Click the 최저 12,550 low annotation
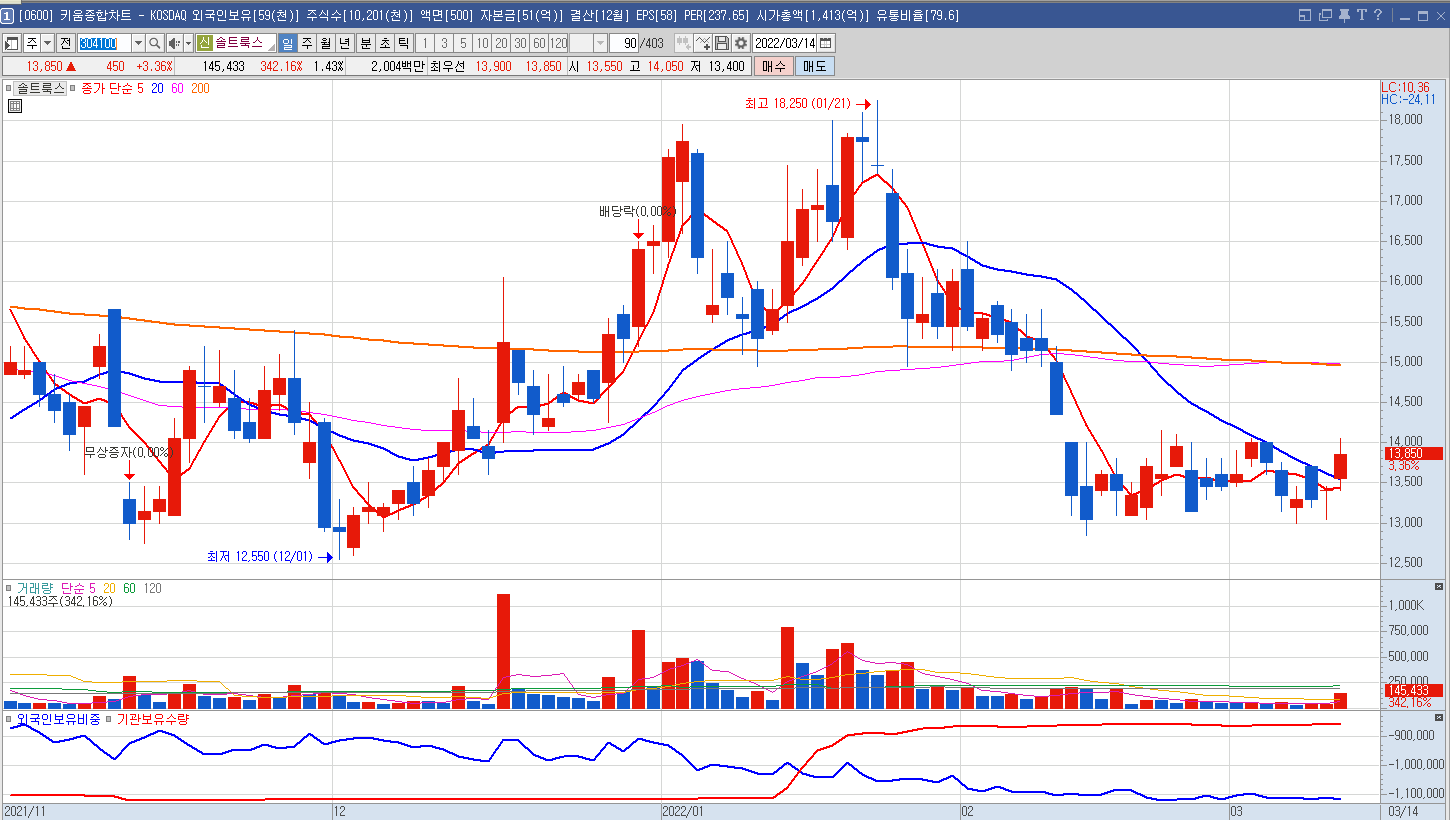This screenshot has width=1450, height=820. [x=260, y=556]
